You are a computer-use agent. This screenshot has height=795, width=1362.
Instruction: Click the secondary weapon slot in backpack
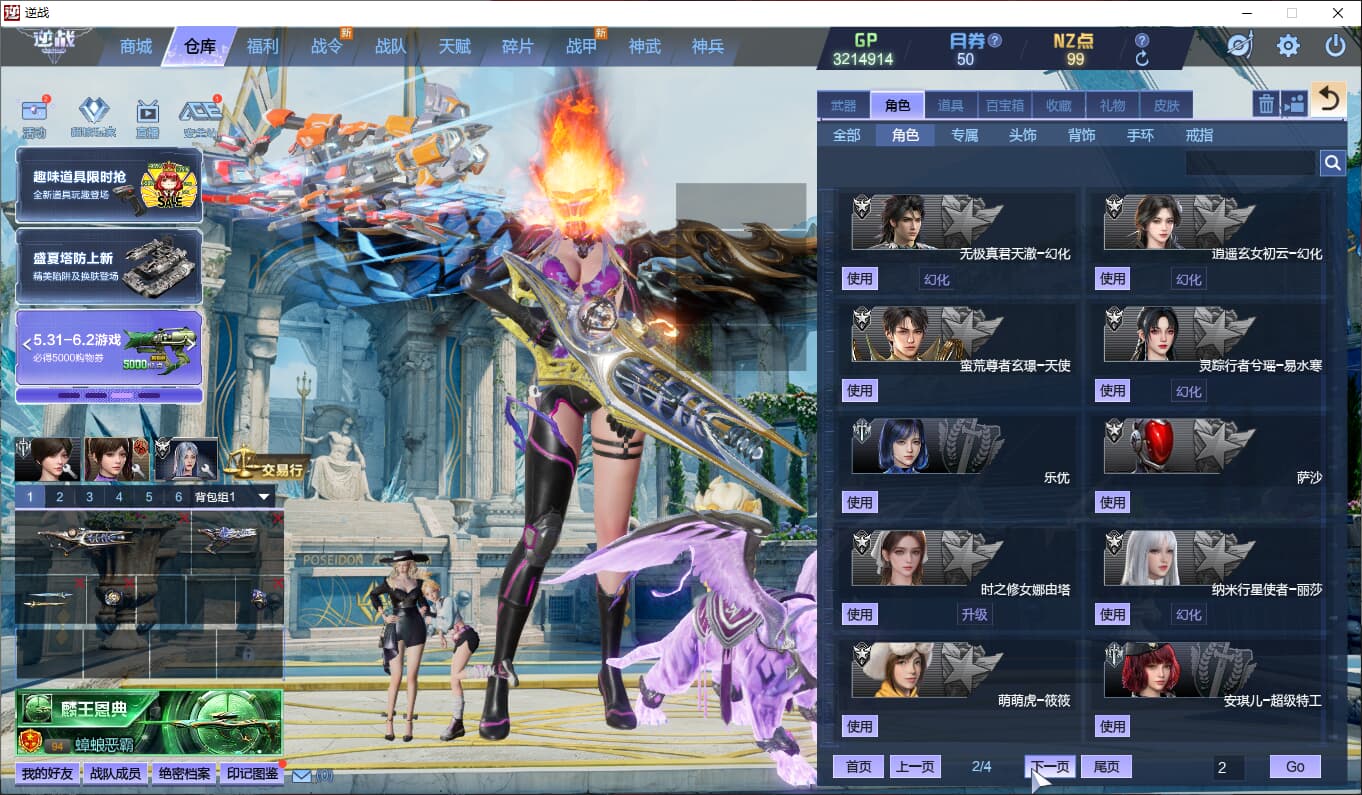coord(237,541)
